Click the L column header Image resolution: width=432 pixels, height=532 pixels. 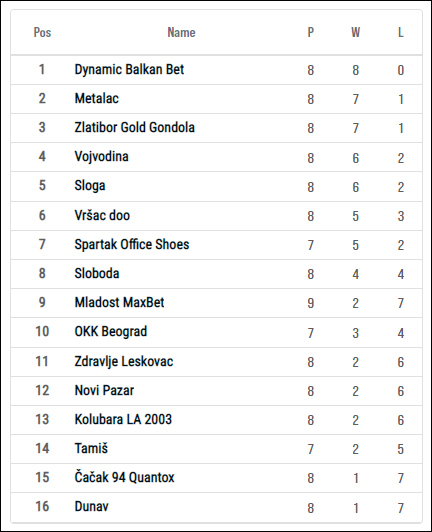tap(401, 33)
